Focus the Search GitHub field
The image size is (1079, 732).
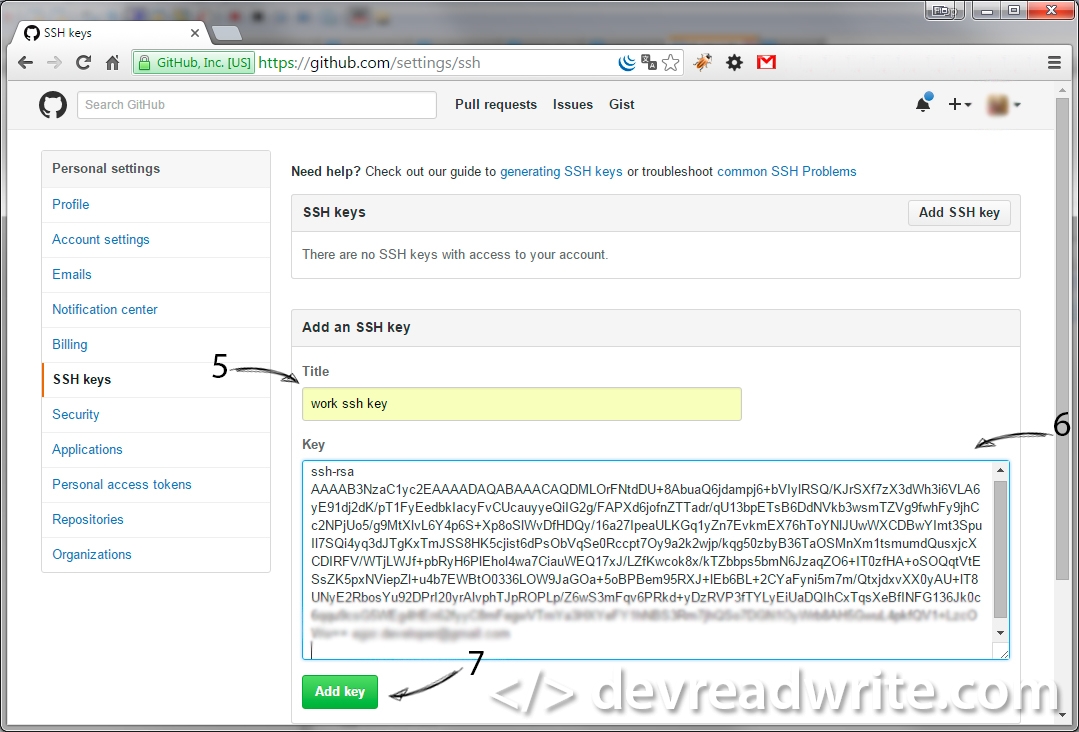(257, 105)
